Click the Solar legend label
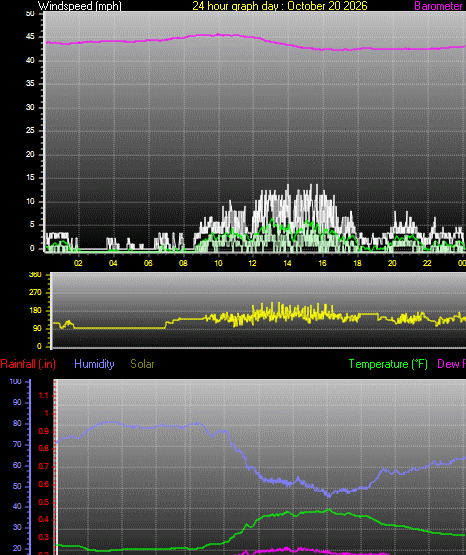The width and height of the screenshot is (466, 555). click(142, 364)
